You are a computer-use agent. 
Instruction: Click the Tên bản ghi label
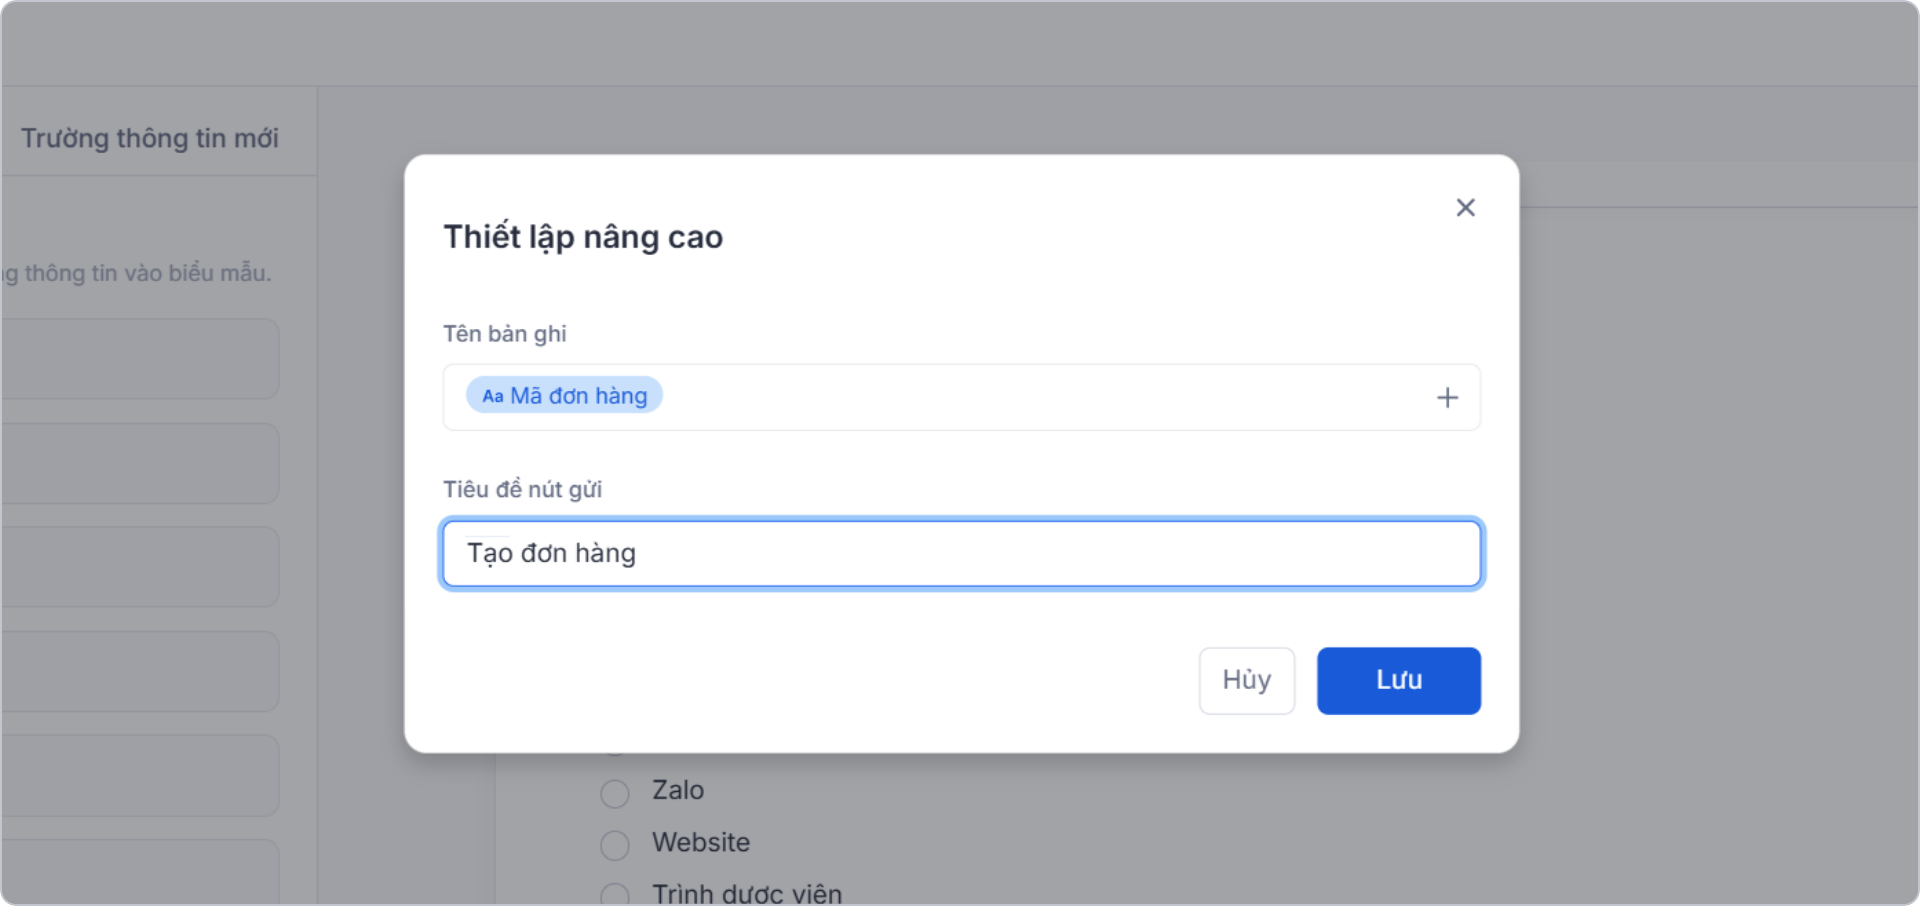tap(505, 334)
